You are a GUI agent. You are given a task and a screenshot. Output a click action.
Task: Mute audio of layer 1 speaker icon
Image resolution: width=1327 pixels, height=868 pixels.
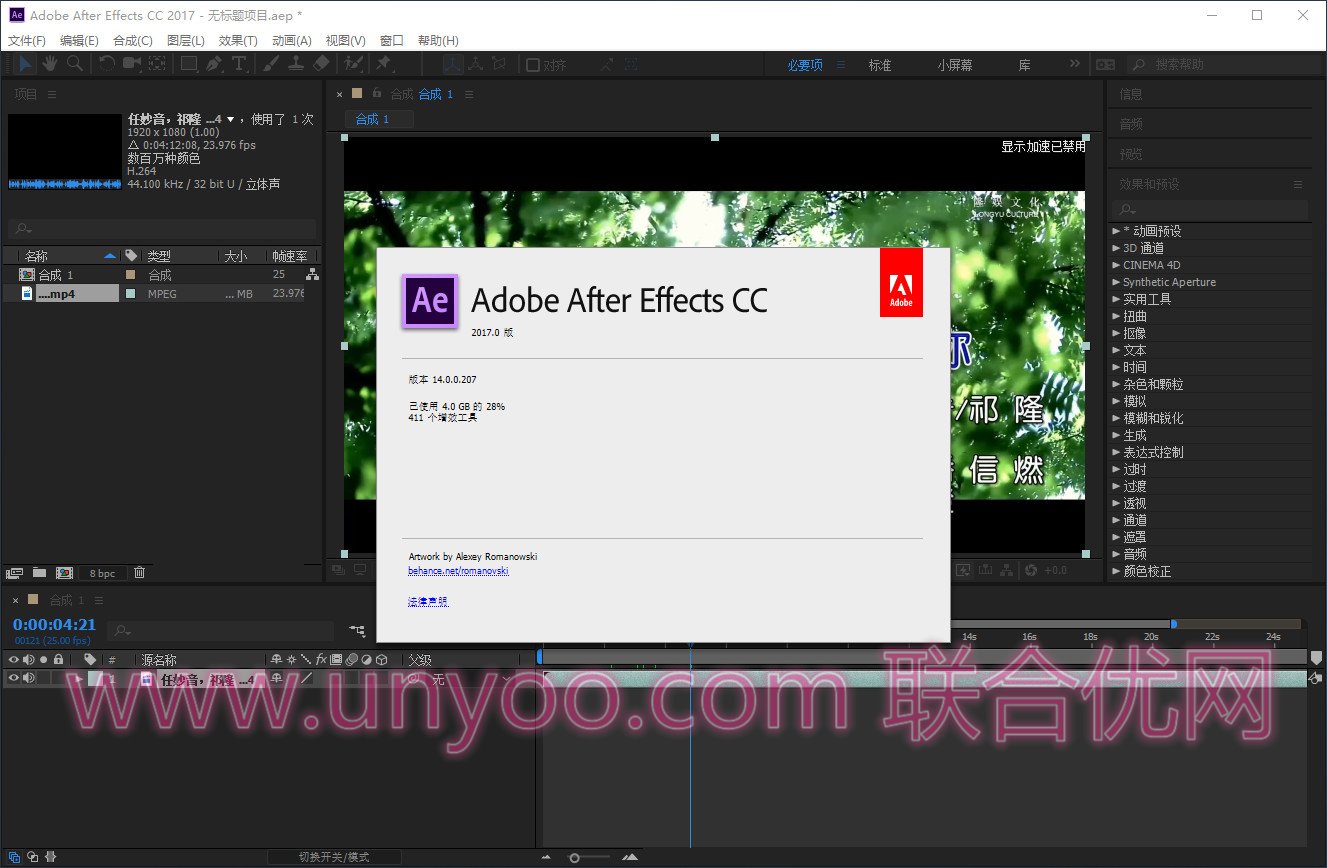coord(28,678)
